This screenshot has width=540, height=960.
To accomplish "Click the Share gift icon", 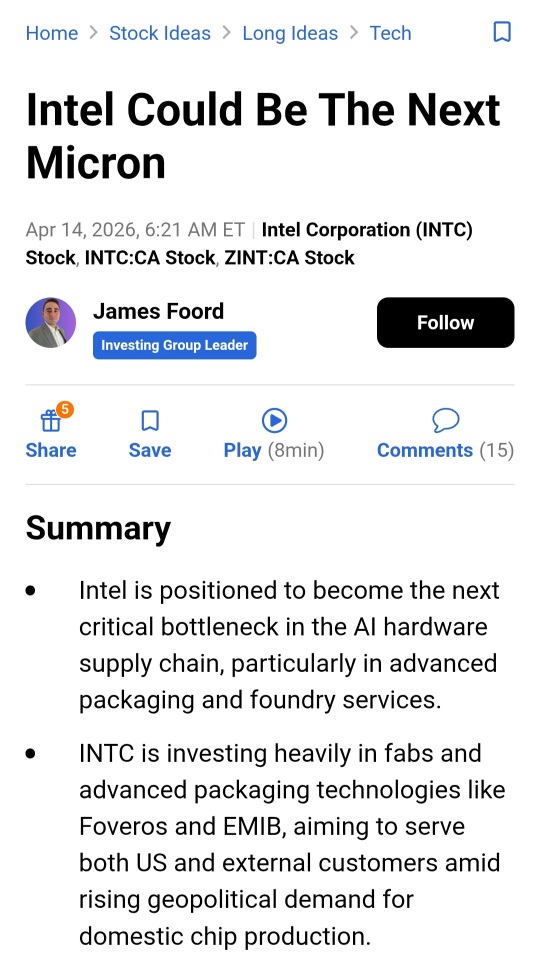I will [50, 421].
